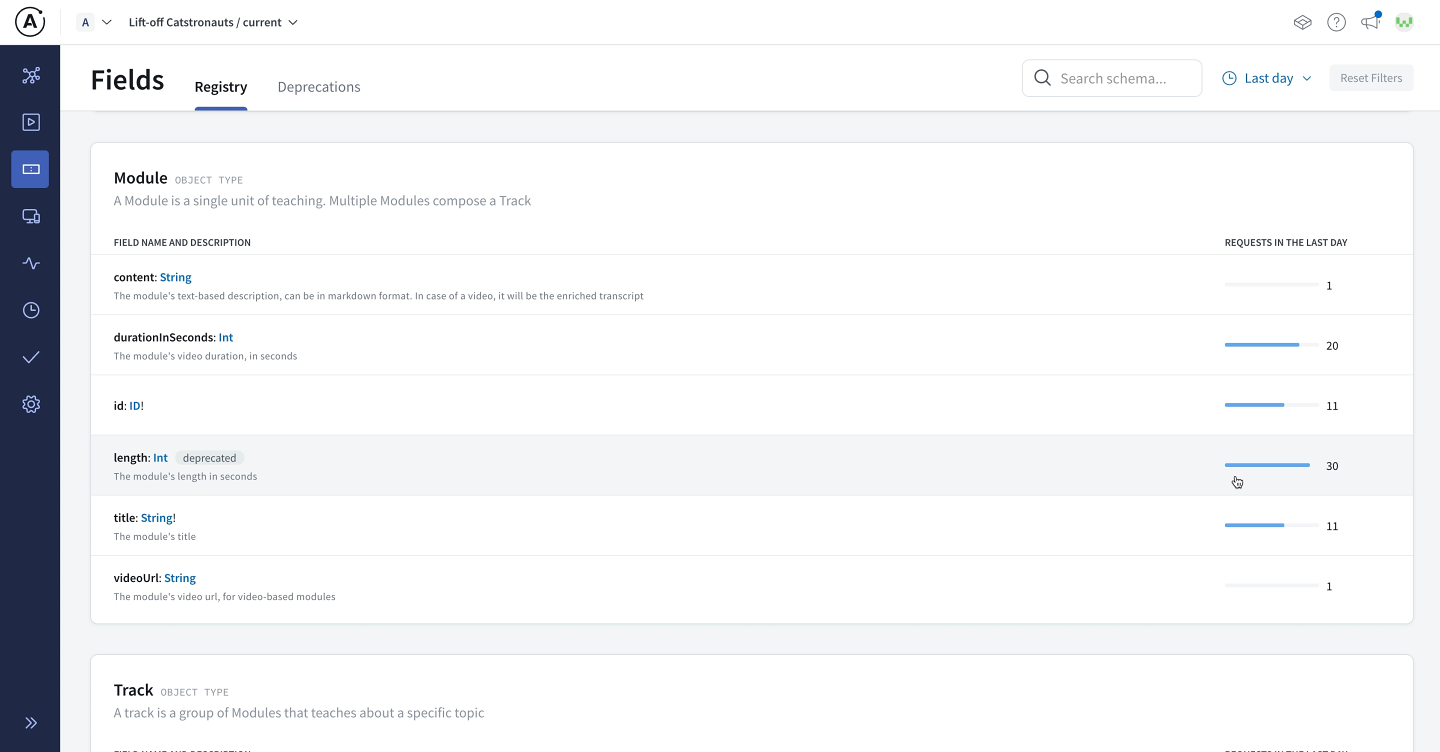Click the Apollo logo icon
The height and width of the screenshot is (752, 1440).
click(x=30, y=22)
